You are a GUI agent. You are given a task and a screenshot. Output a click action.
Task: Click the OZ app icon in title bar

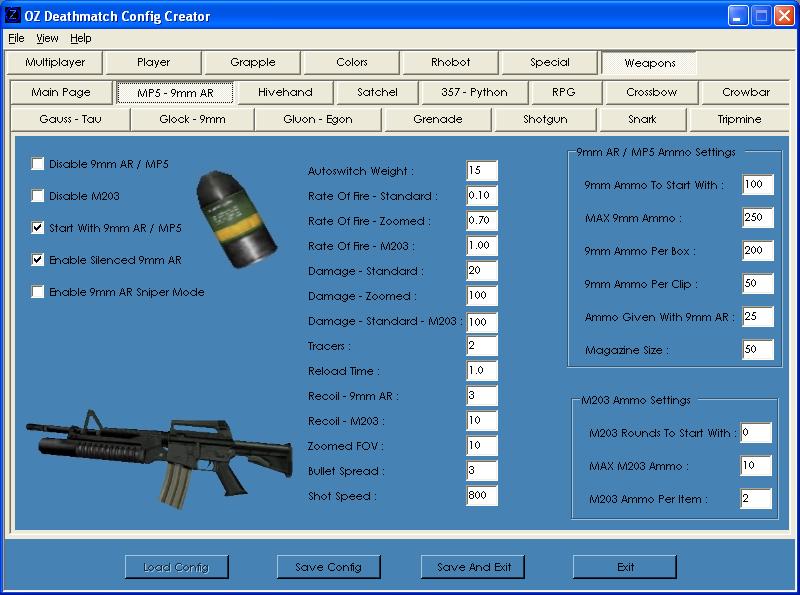pyautogui.click(x=12, y=15)
